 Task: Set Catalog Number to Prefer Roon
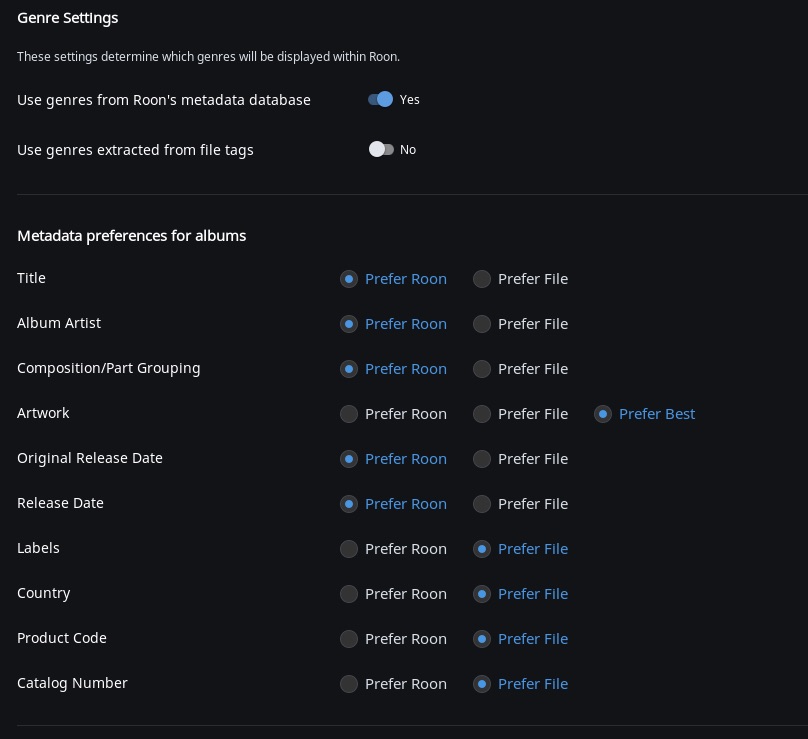(349, 684)
